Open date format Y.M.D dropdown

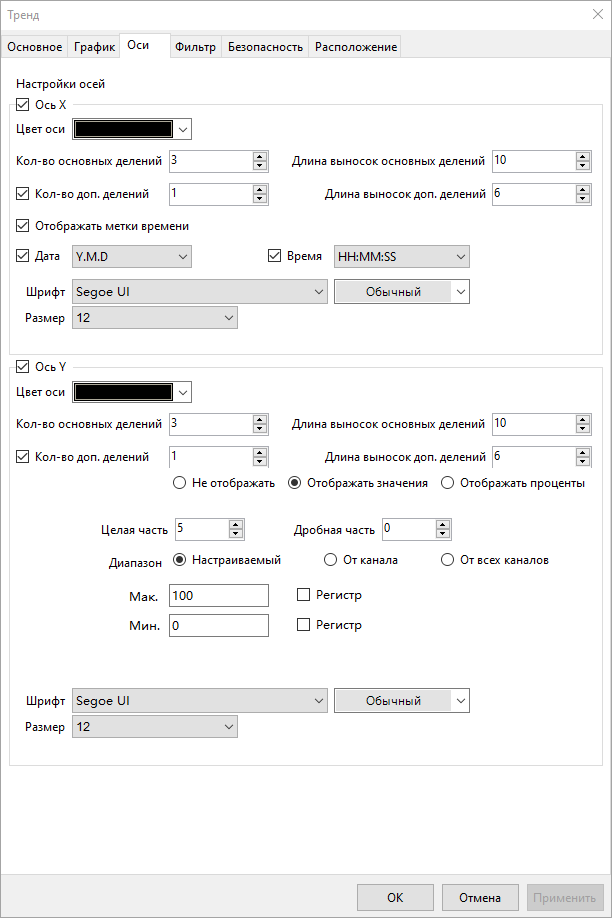pyautogui.click(x=132, y=256)
